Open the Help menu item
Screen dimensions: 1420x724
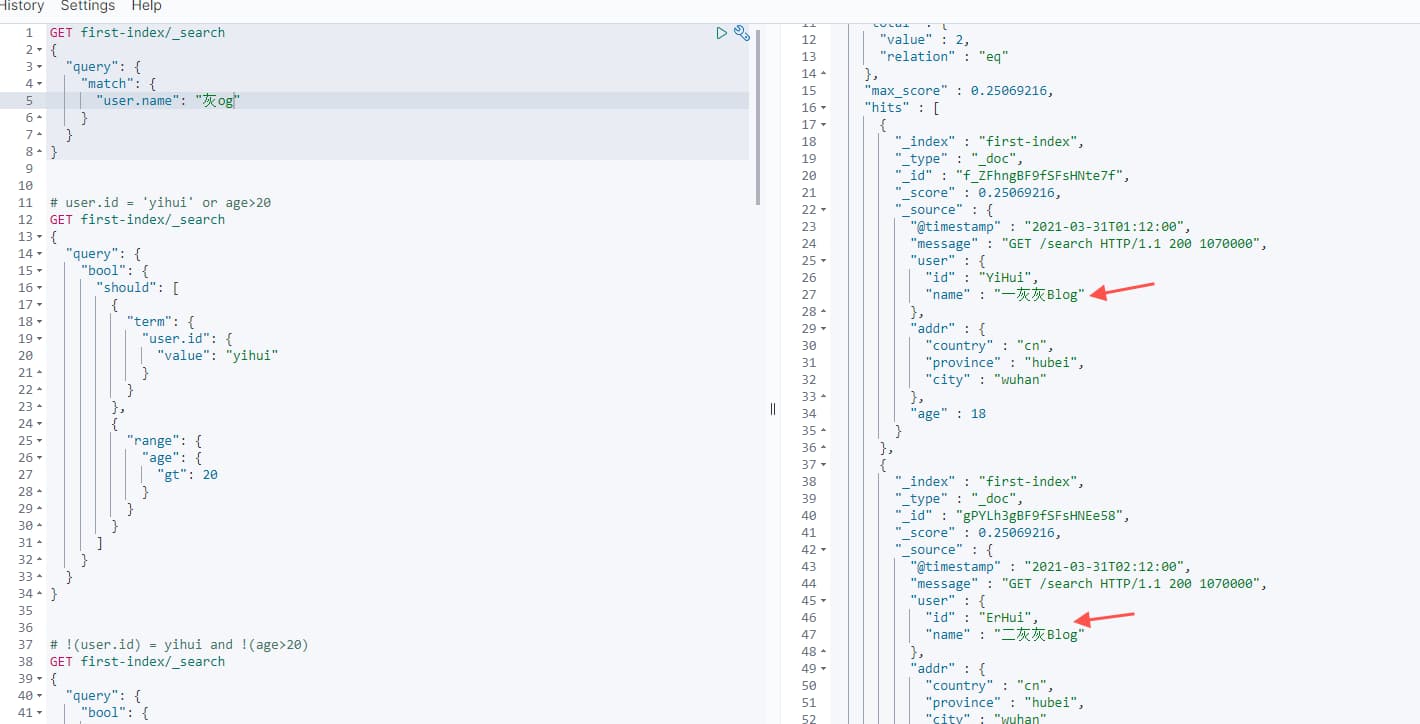pyautogui.click(x=147, y=6)
